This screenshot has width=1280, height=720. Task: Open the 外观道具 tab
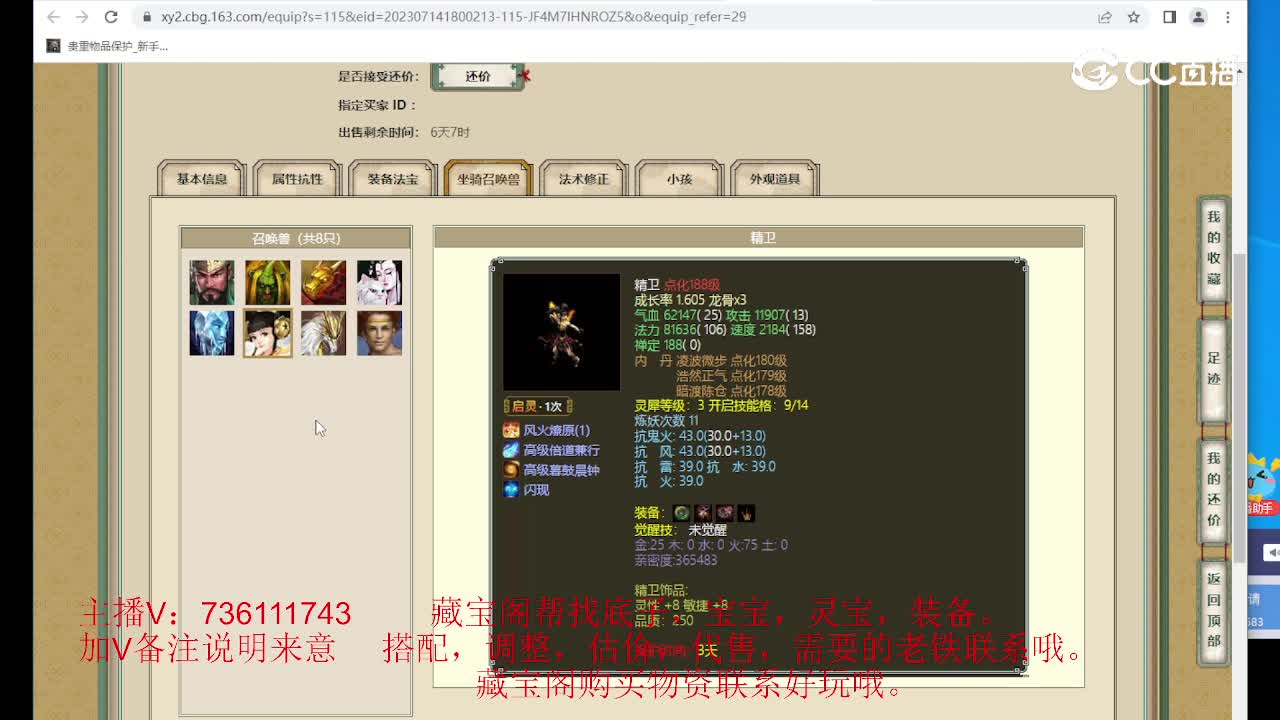[x=775, y=179]
